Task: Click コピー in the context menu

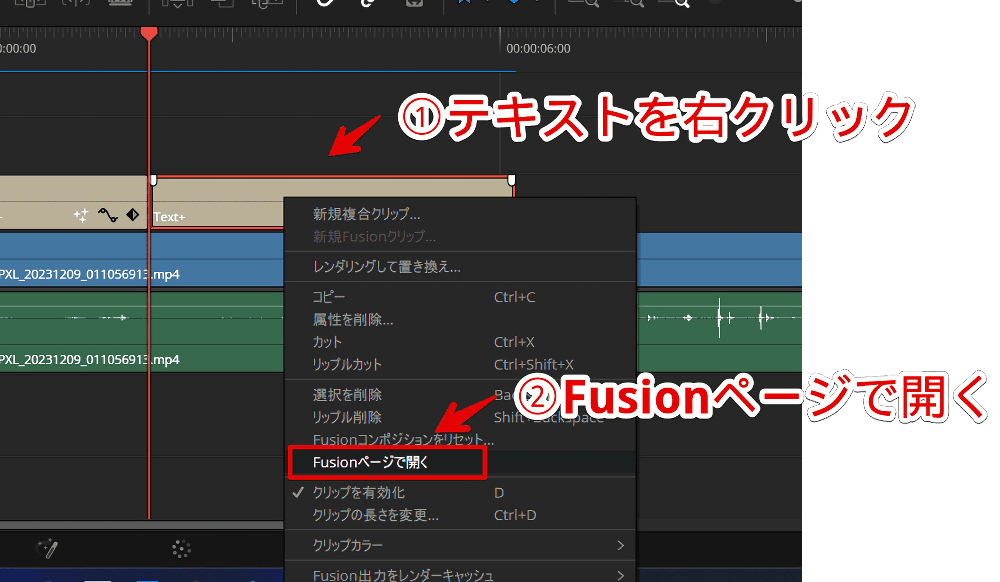Action: [x=330, y=297]
